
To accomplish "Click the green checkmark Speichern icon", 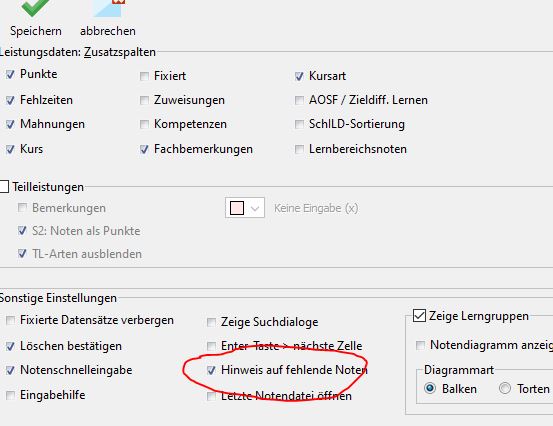I will (x=36, y=8).
